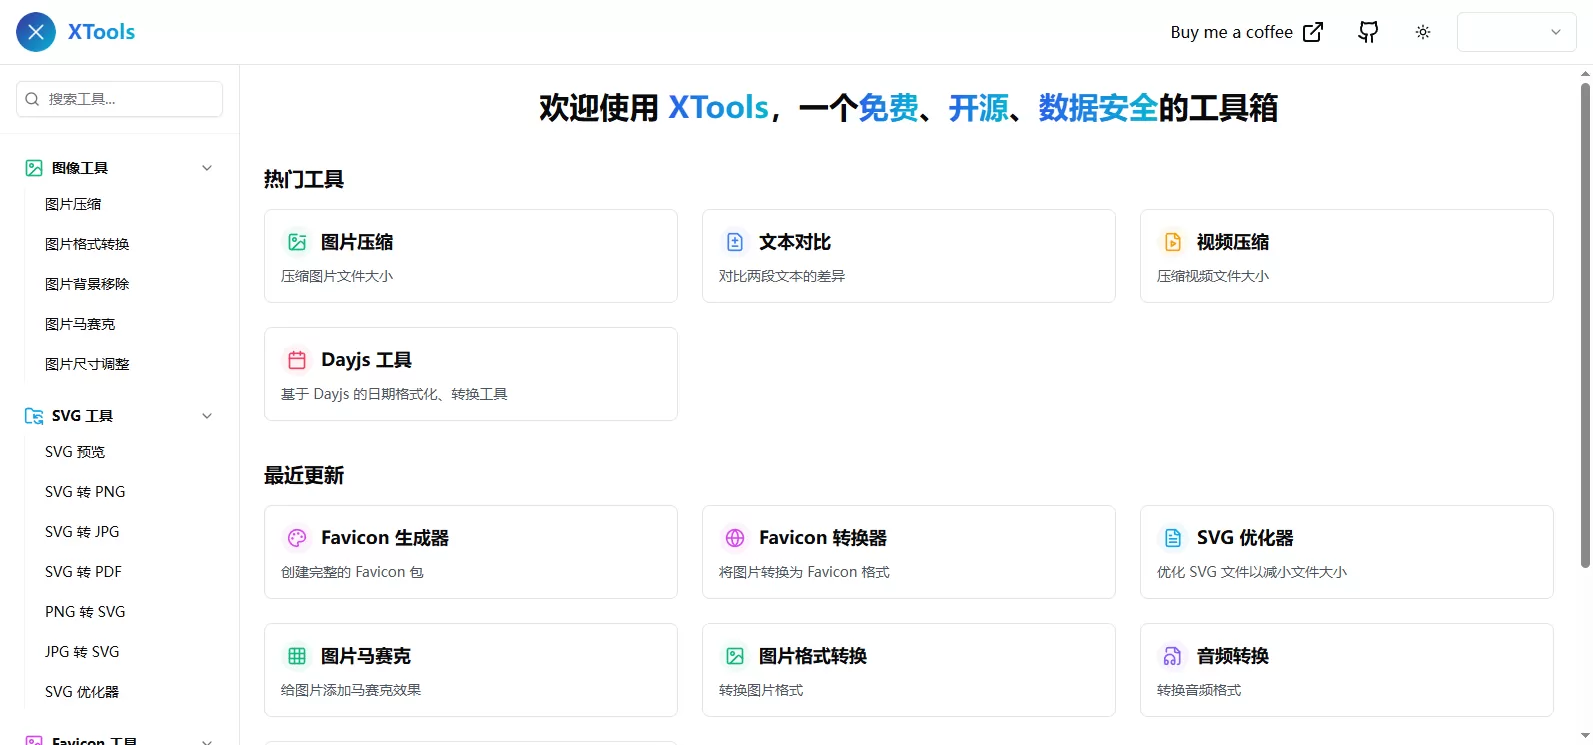Collapse the SVG 工具 sidebar section
The width and height of the screenshot is (1593, 745).
207,416
